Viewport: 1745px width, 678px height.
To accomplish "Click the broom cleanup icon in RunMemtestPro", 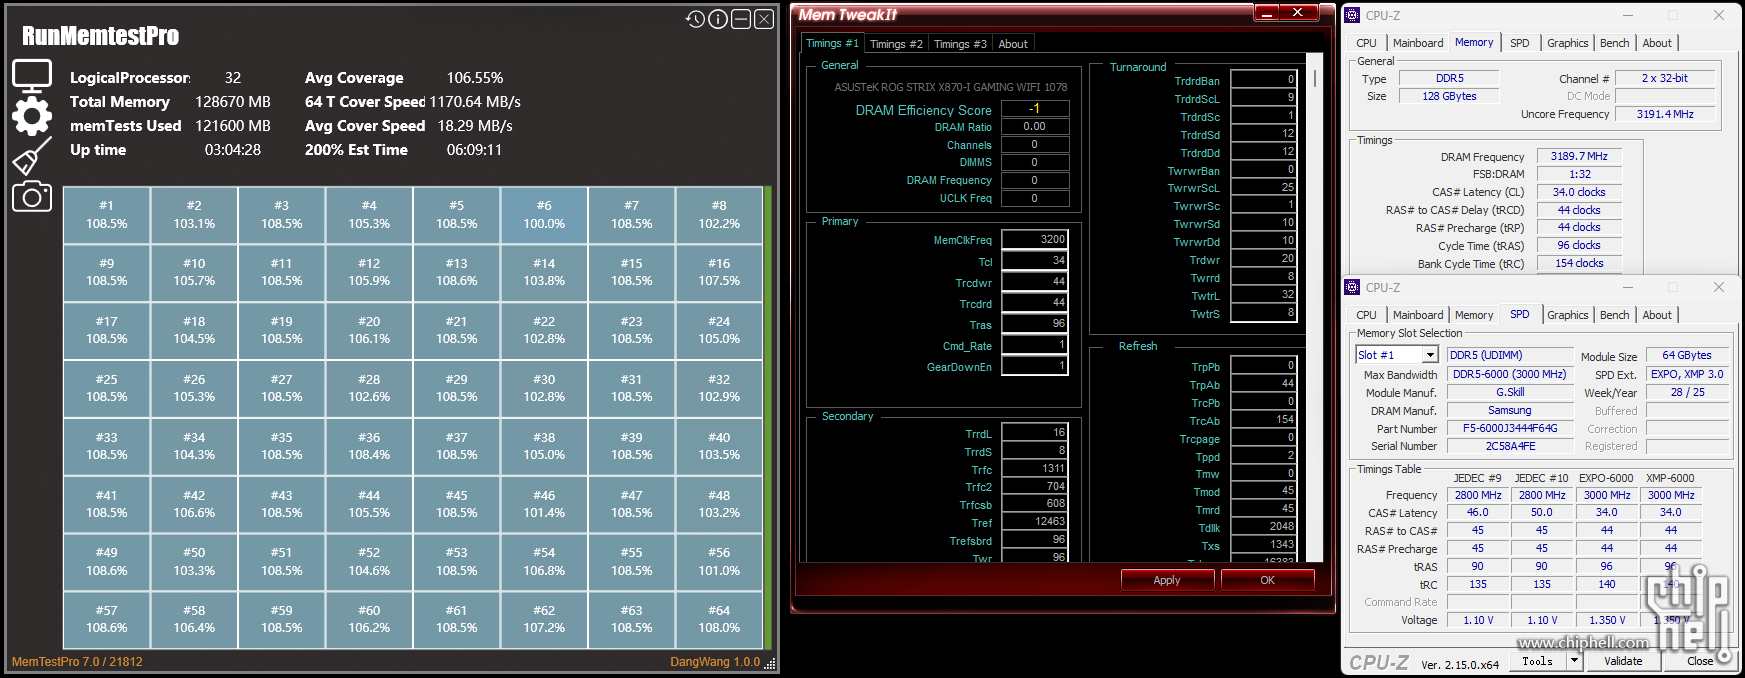I will pos(32,156).
